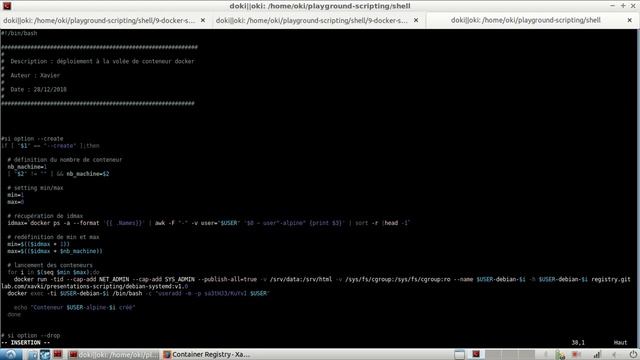
Task: Close the second 9-docker-s terminal tab
Action: [416, 20]
